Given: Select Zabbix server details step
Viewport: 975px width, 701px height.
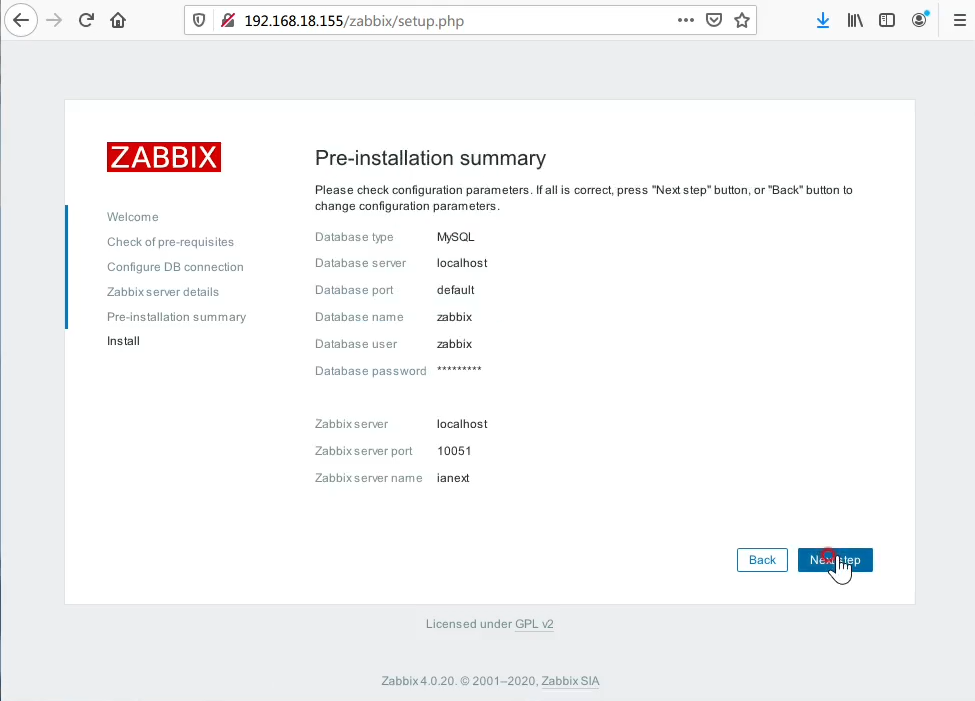Looking at the screenshot, I should pyautogui.click(x=163, y=292).
